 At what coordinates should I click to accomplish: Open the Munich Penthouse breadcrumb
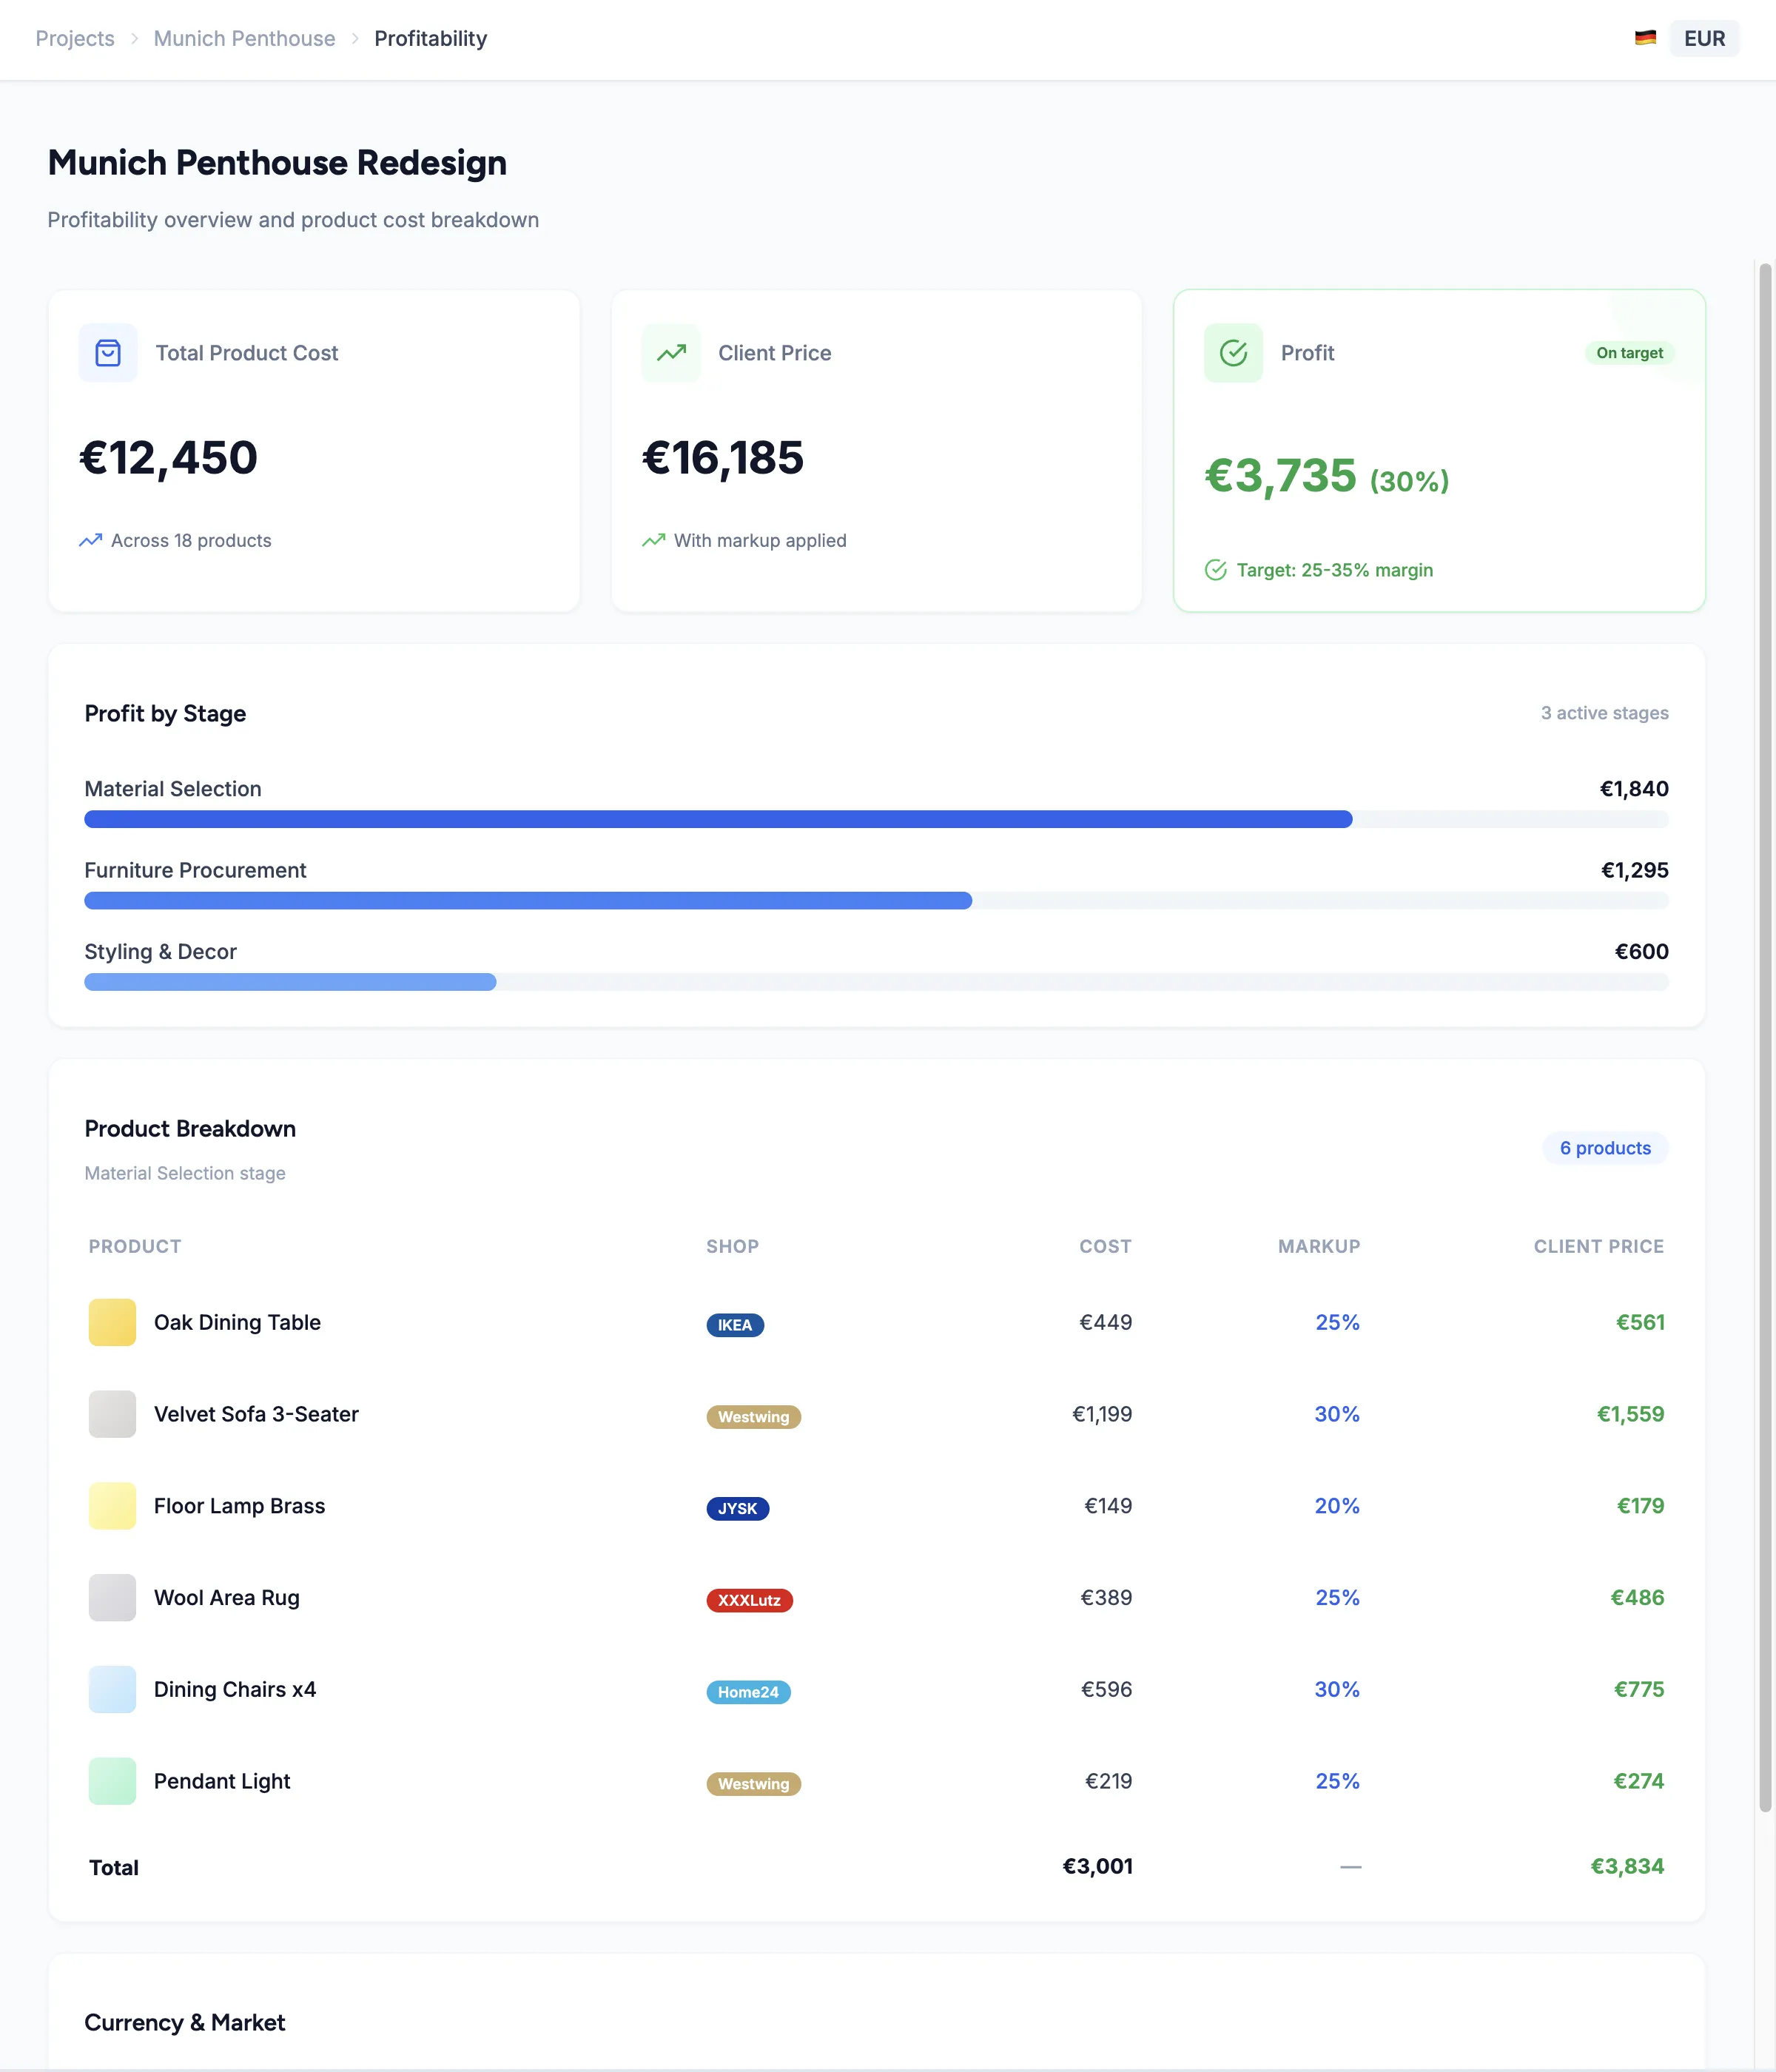coord(244,38)
